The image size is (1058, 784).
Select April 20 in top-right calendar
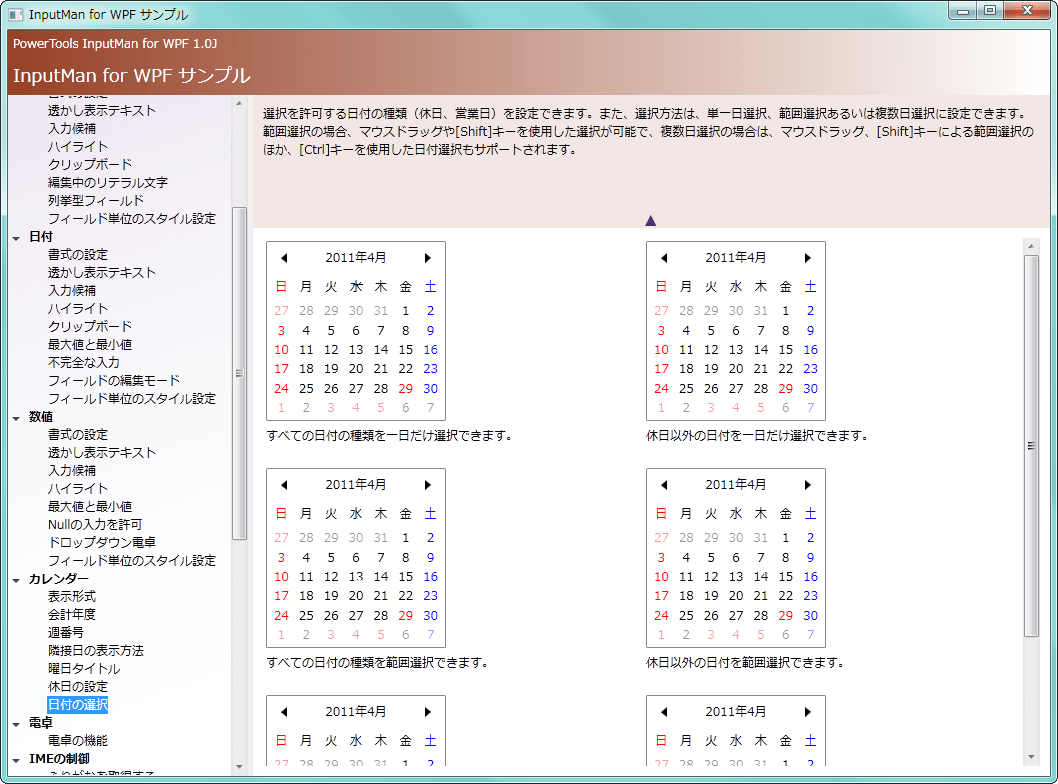(x=736, y=369)
